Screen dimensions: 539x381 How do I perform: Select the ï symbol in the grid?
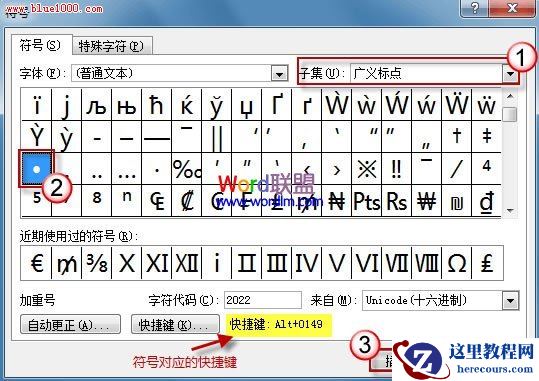(36, 105)
